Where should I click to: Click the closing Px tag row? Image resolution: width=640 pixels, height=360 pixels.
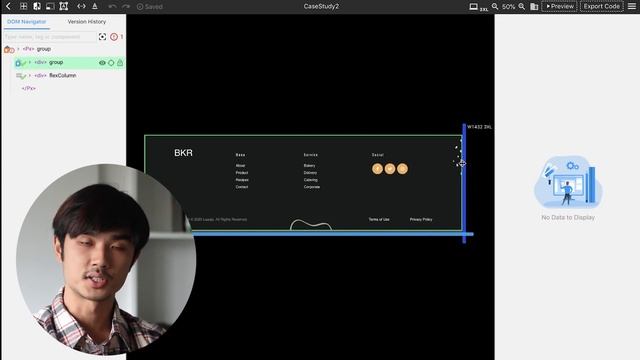(29, 88)
